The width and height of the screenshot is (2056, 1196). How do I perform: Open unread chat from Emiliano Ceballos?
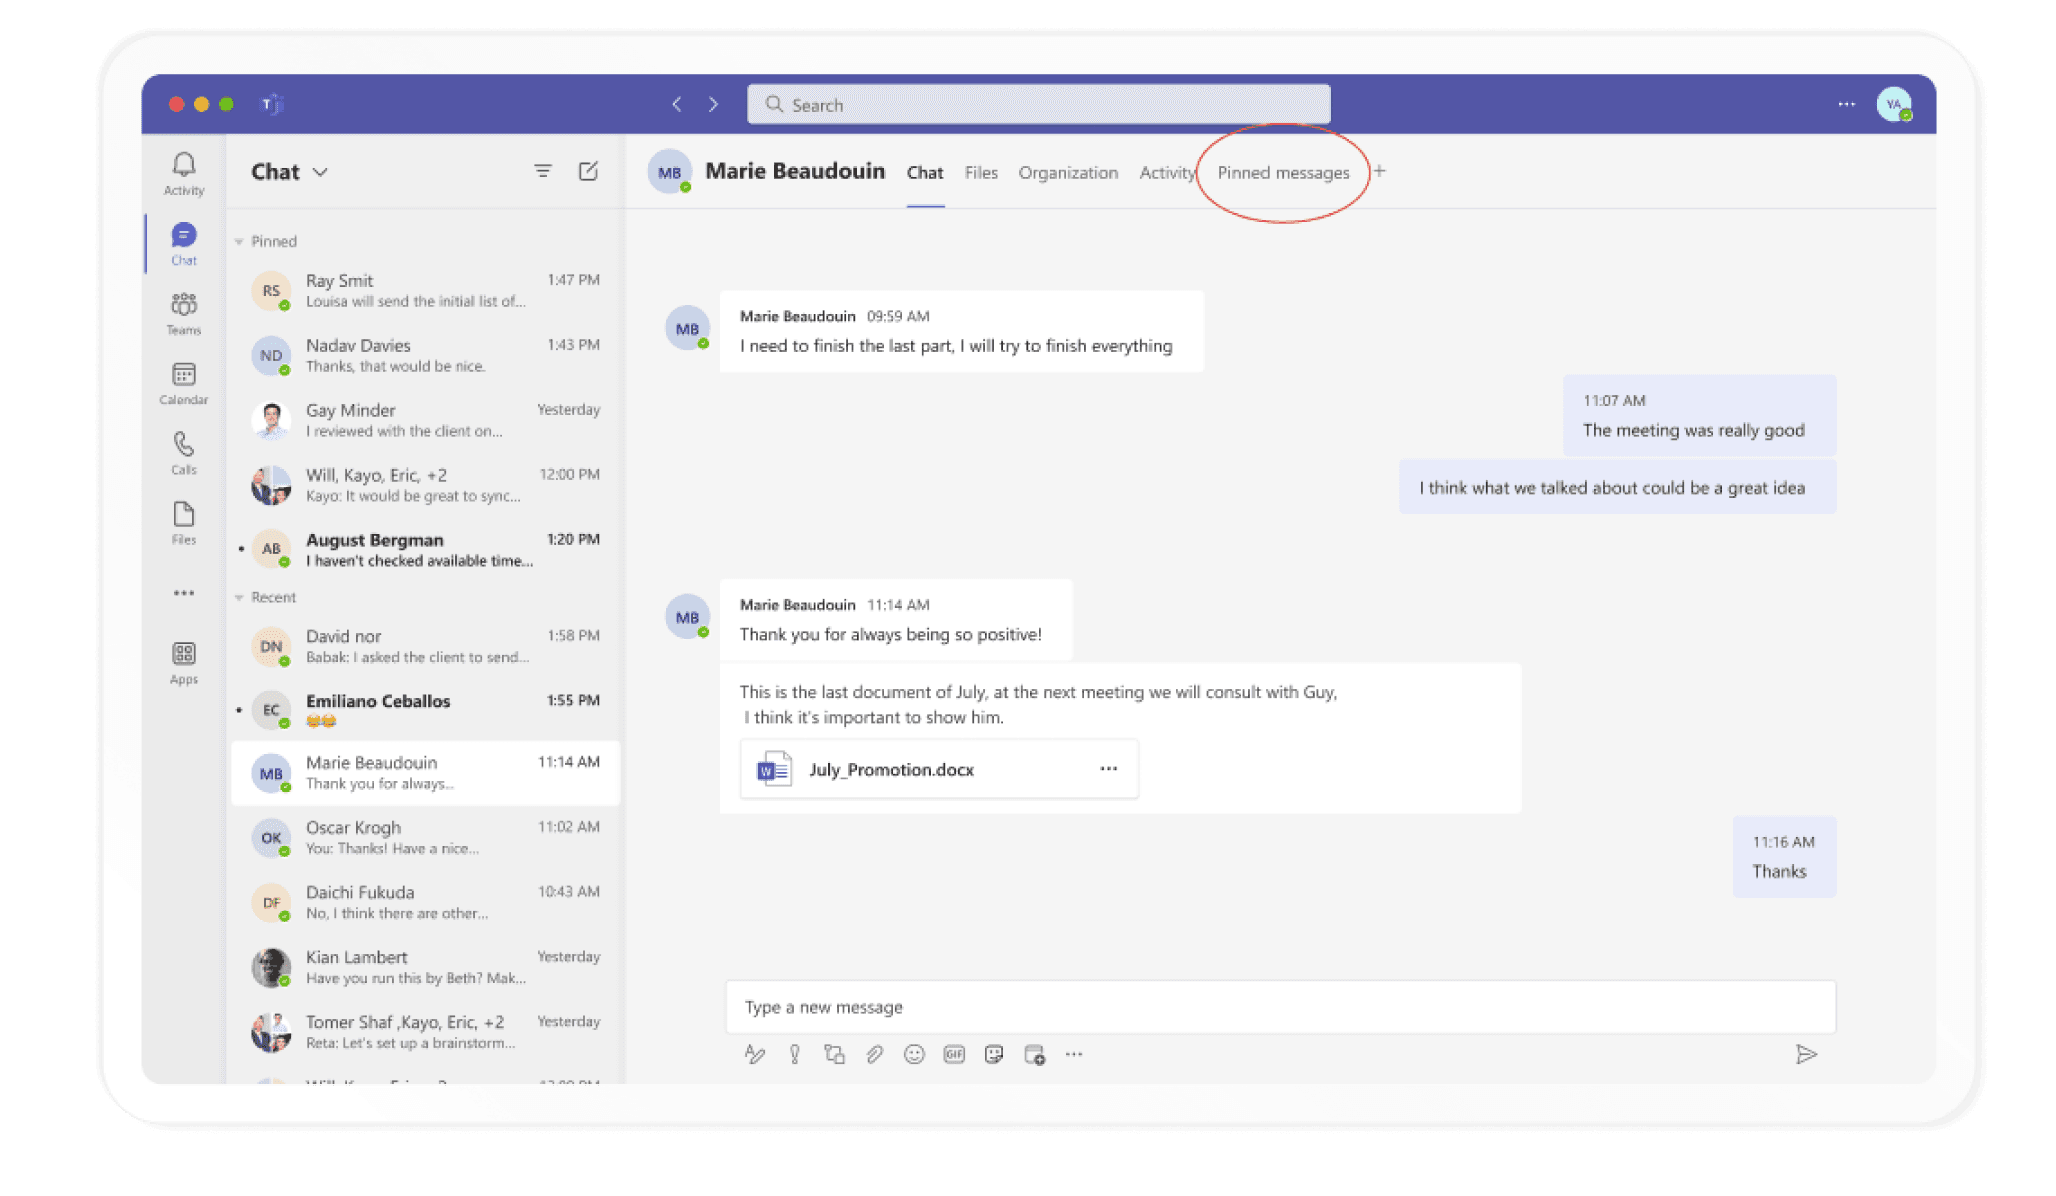[425, 710]
